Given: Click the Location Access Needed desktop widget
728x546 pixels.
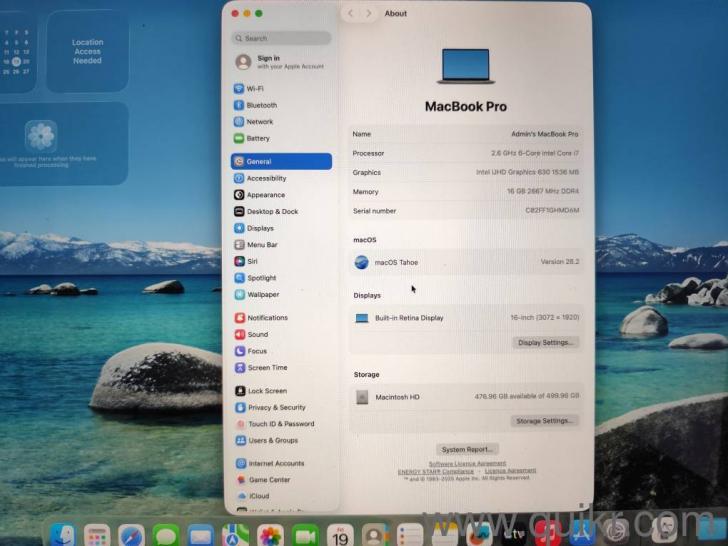Looking at the screenshot, I should (x=87, y=52).
